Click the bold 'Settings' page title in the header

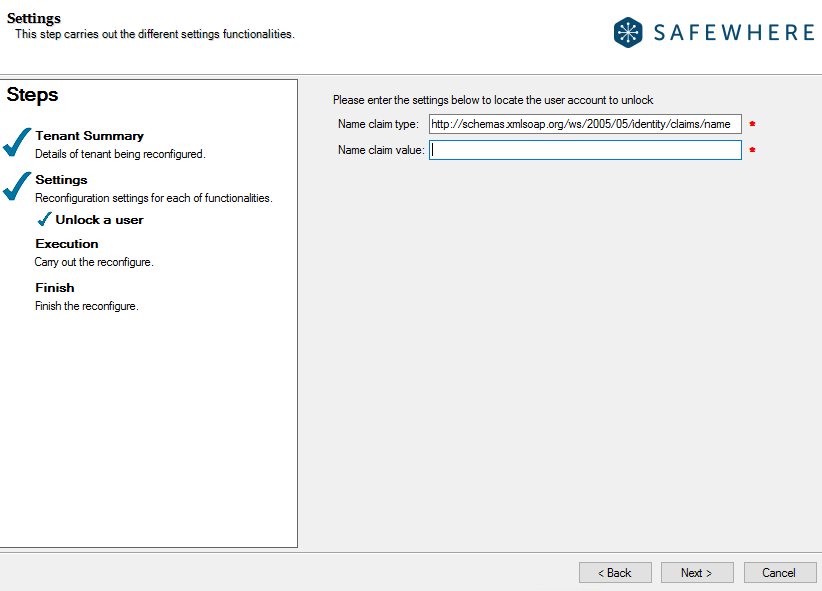34,18
